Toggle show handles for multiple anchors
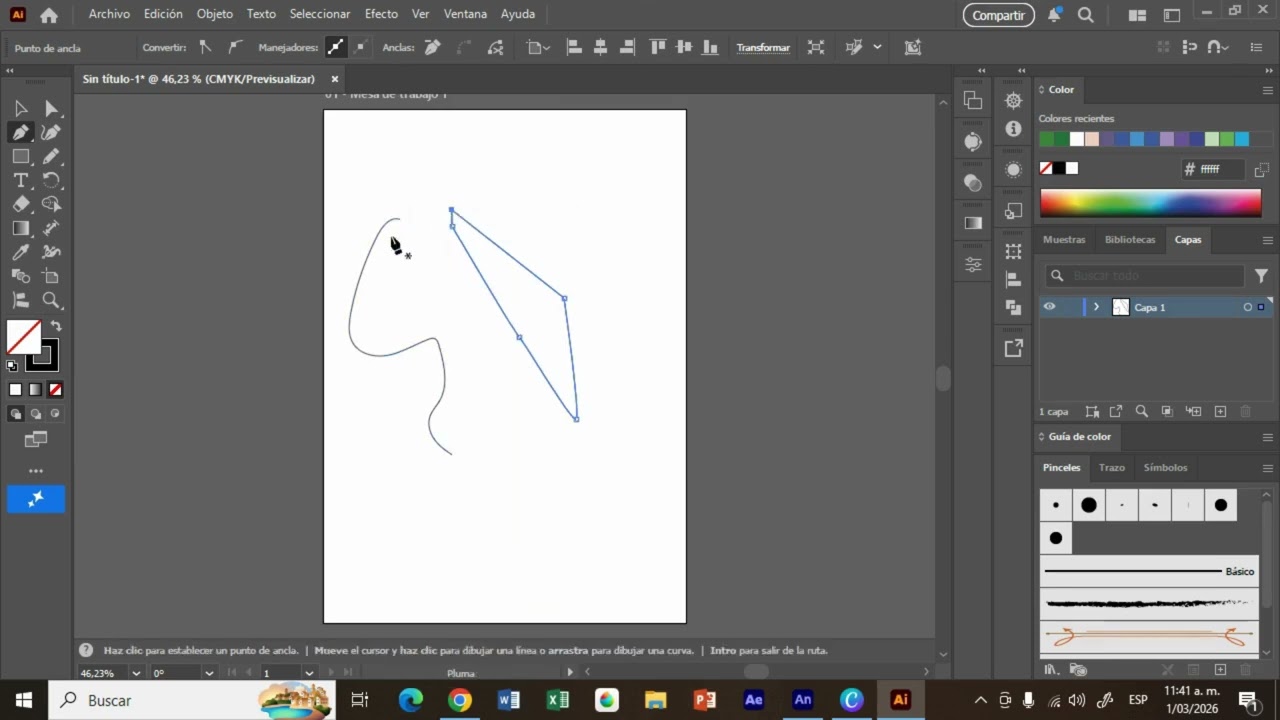This screenshot has height=720, width=1280. pos(335,47)
